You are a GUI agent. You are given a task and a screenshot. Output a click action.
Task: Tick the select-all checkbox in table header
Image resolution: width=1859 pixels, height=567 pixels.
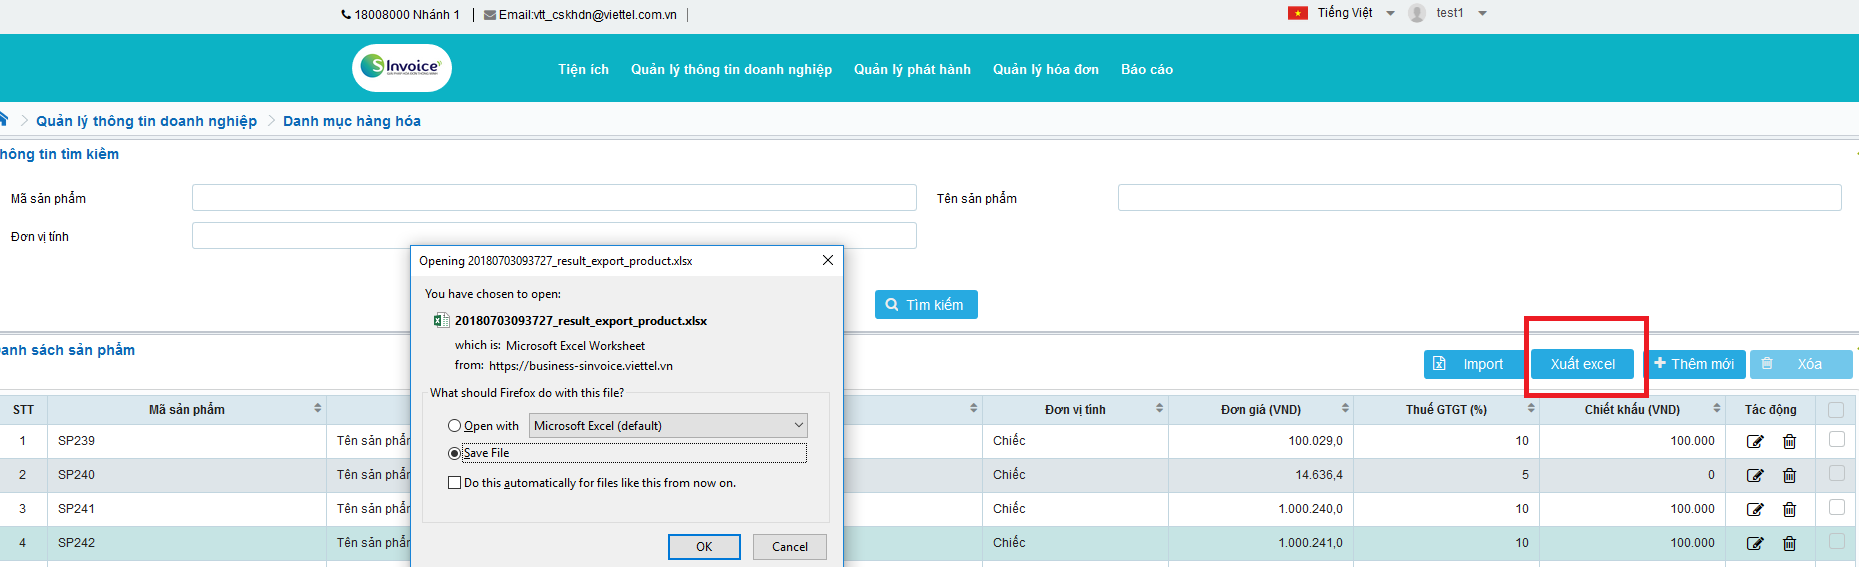point(1835,409)
